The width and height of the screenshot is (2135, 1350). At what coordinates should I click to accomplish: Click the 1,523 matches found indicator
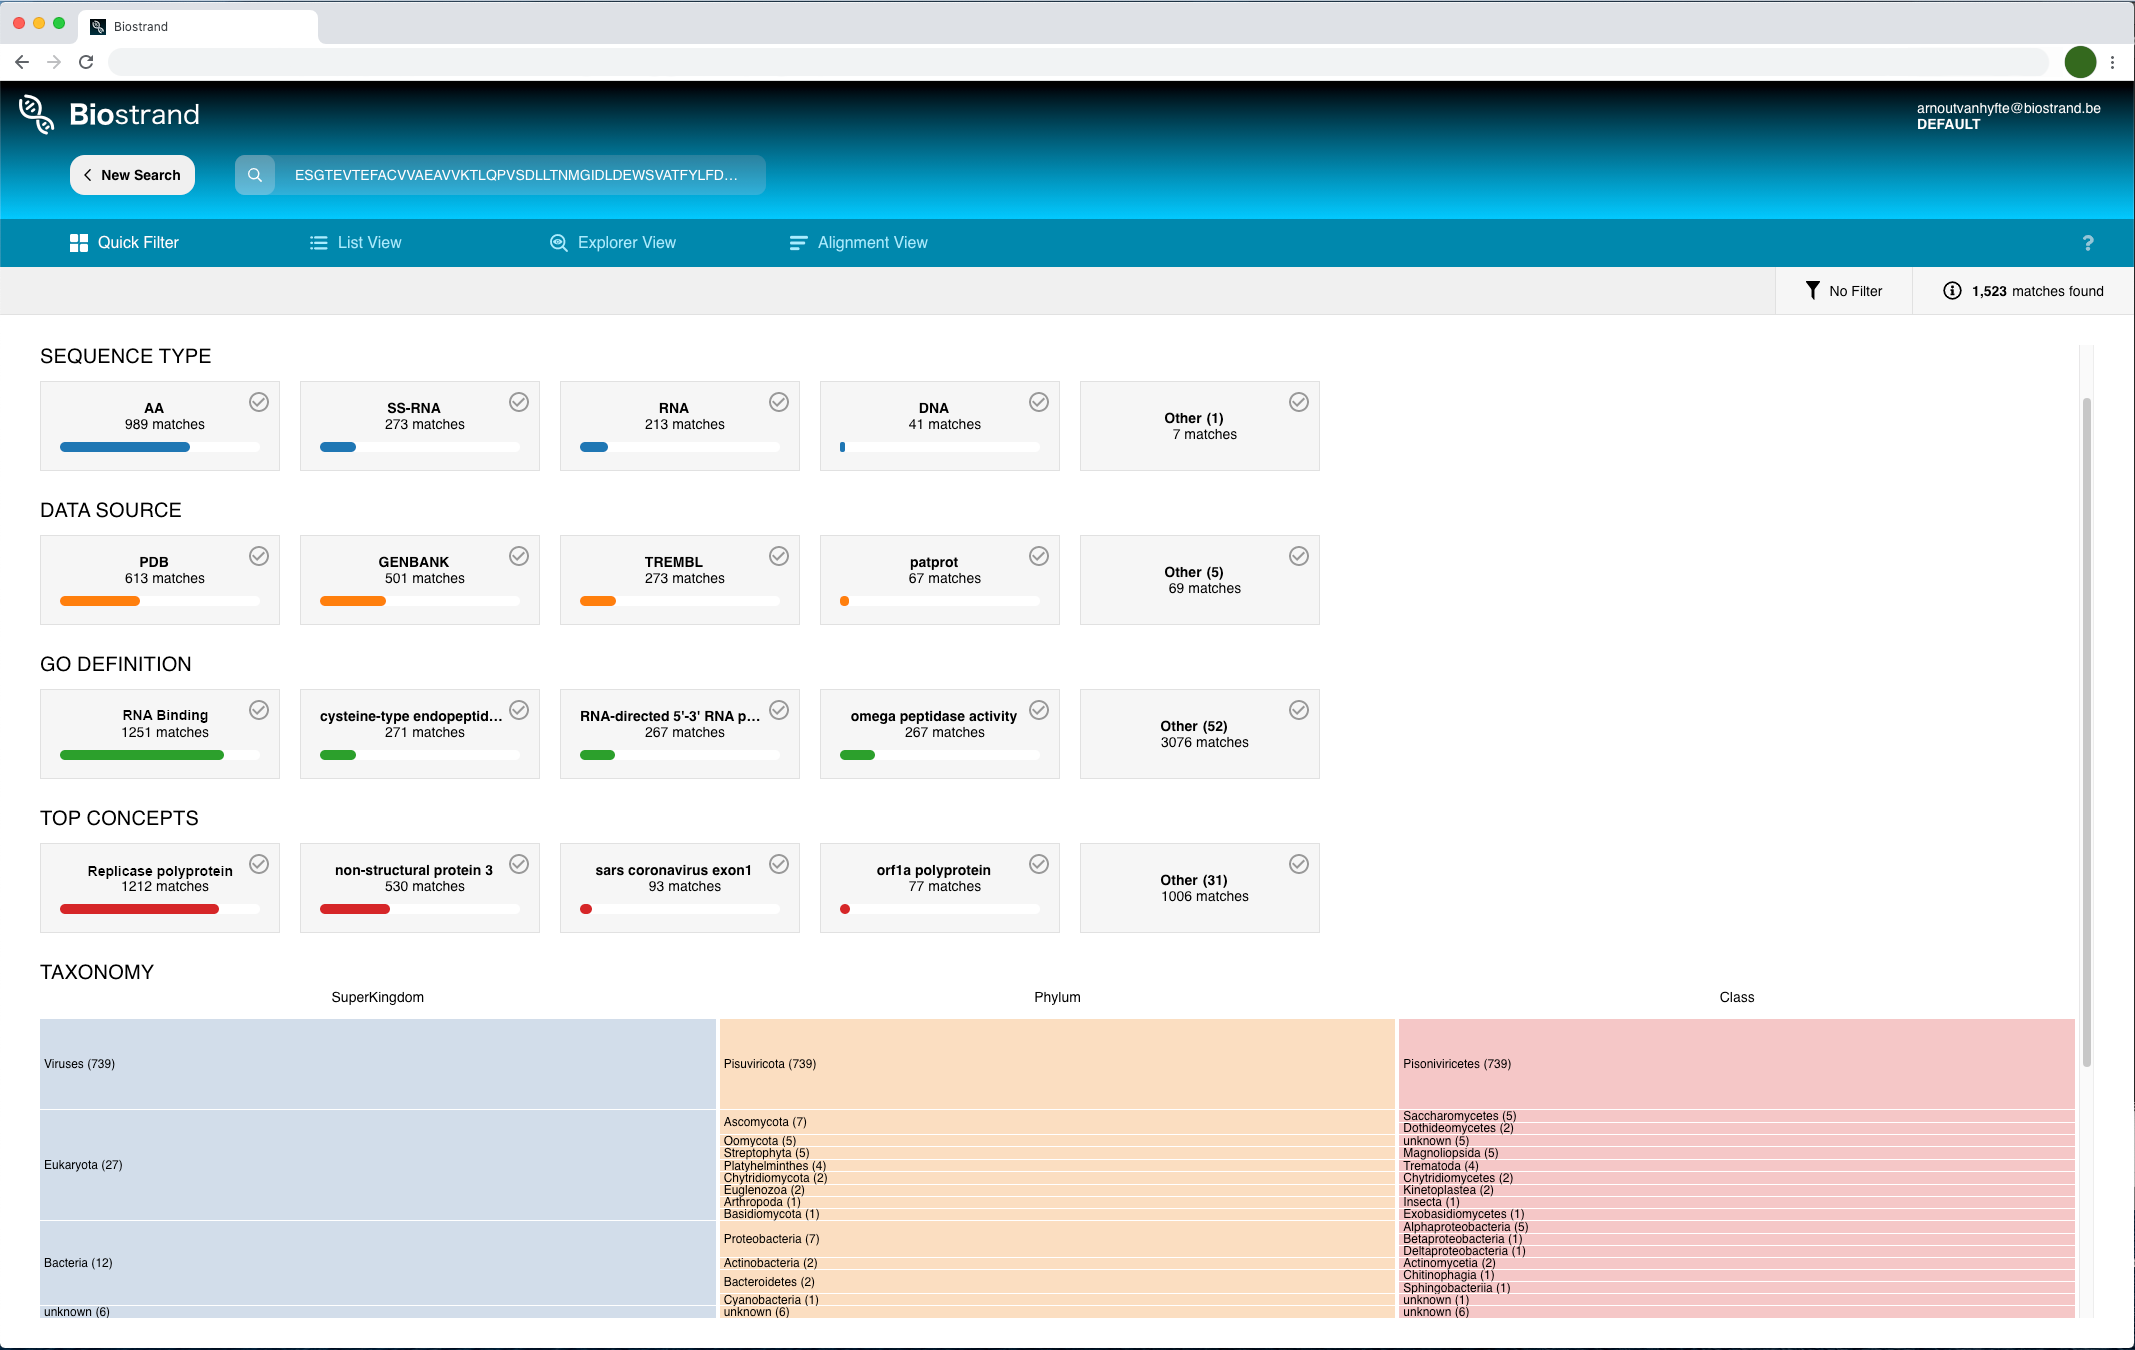(2023, 291)
